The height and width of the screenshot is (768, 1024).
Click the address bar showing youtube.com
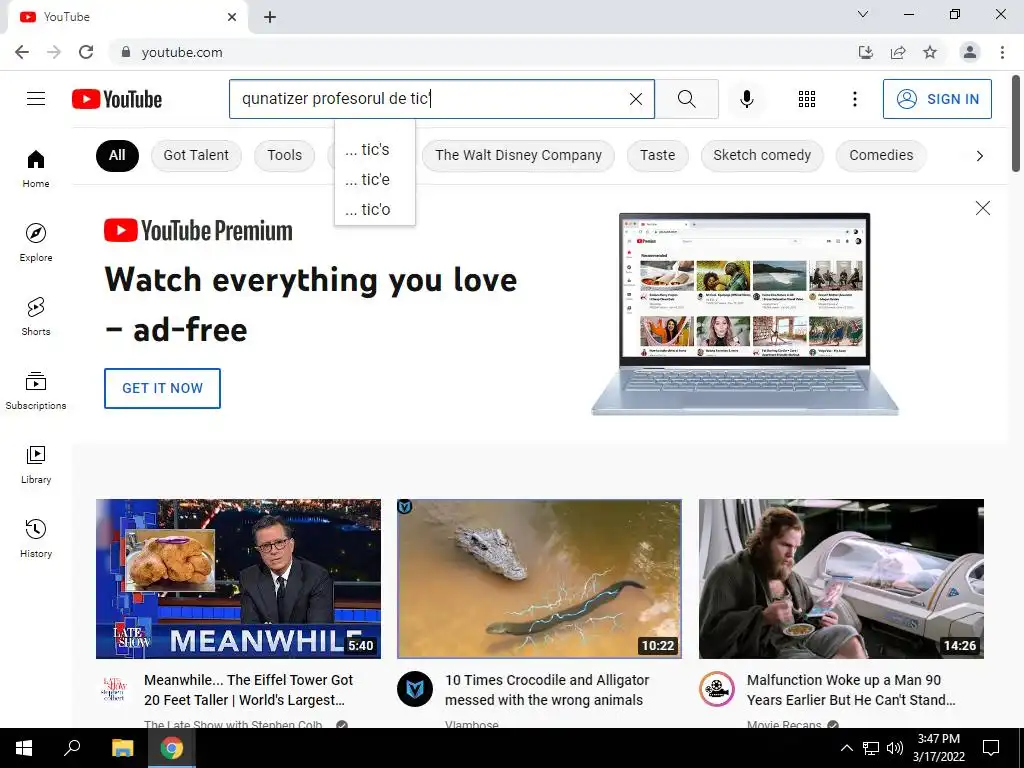pos(483,52)
